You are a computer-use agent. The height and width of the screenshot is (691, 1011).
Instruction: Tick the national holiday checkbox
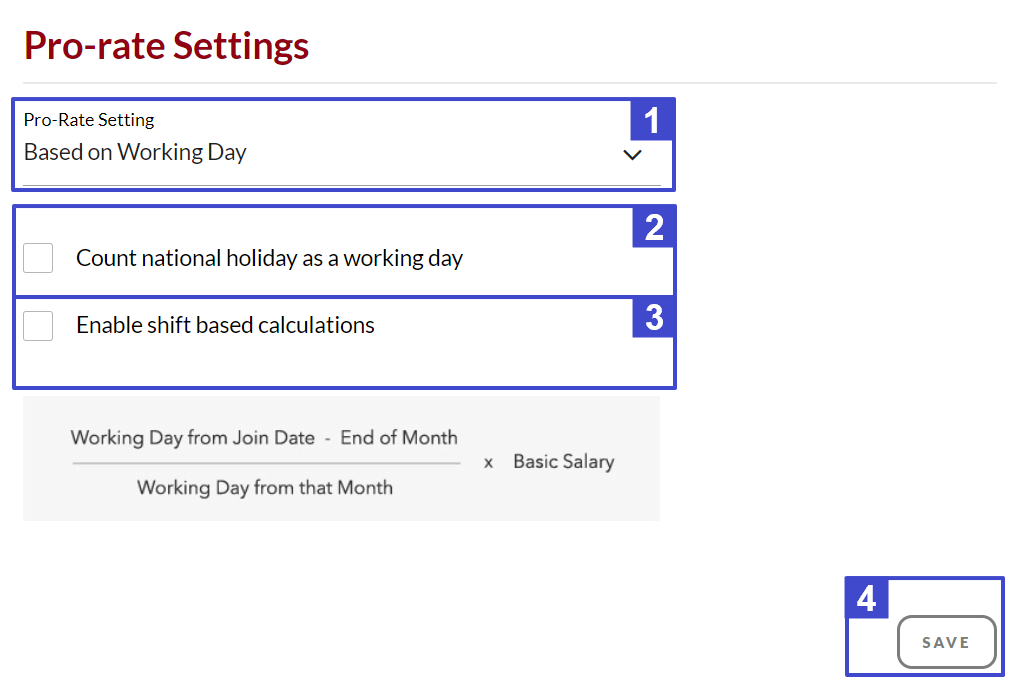coord(38,258)
